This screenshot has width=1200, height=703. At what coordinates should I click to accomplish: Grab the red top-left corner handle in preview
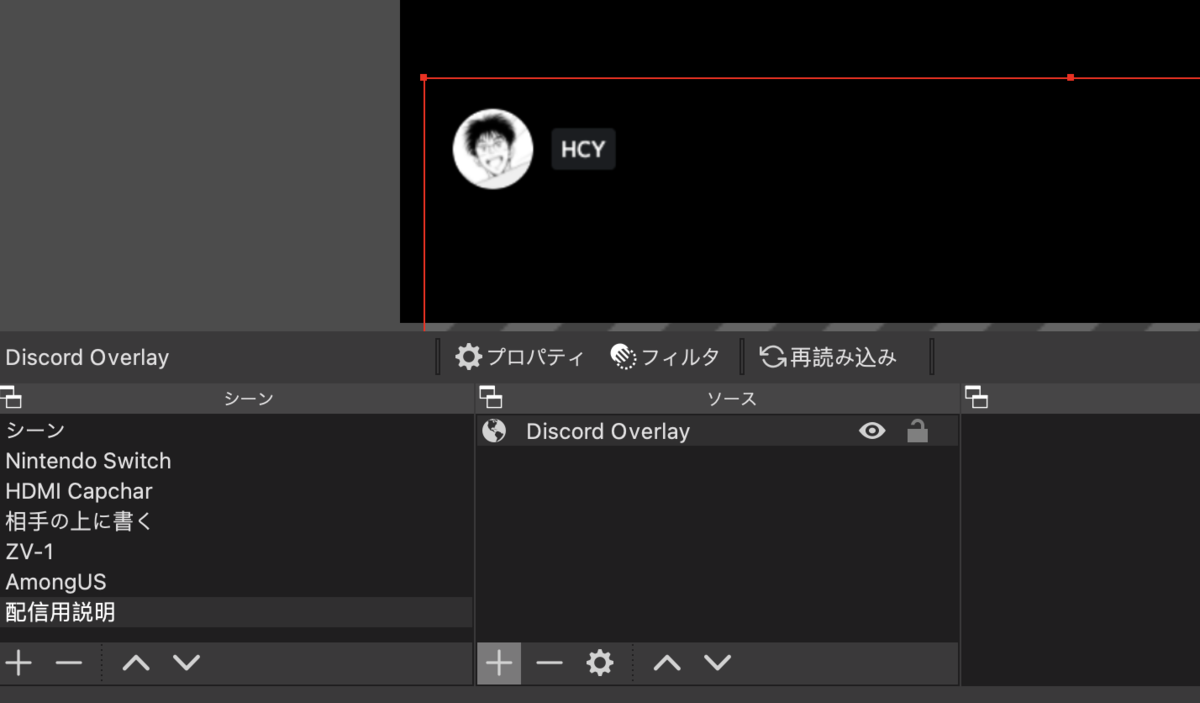(424, 77)
